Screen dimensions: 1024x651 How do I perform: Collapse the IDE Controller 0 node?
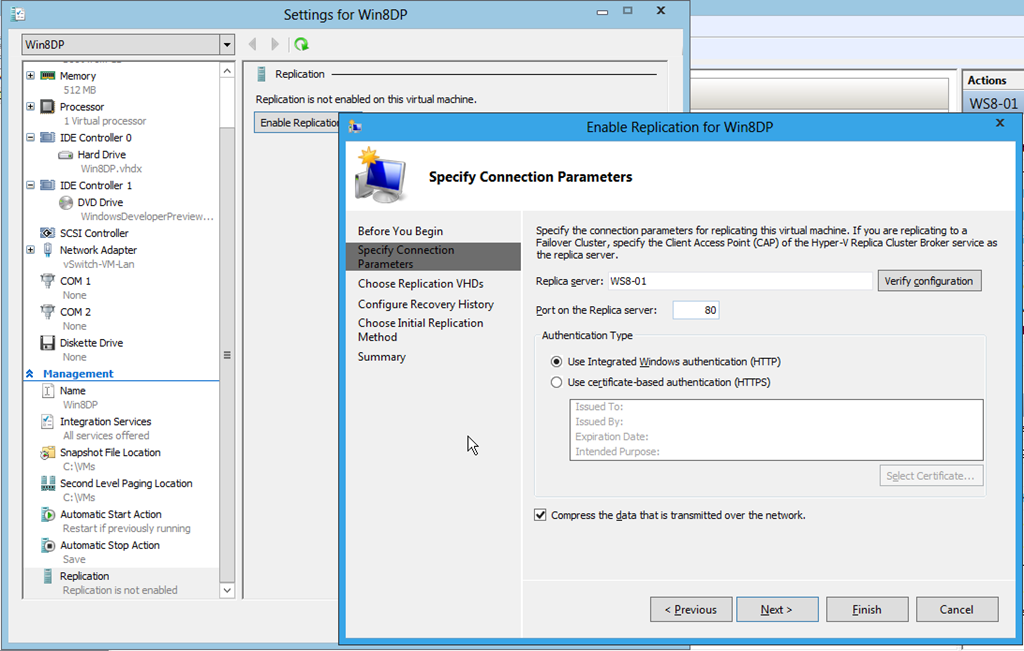click(30, 137)
